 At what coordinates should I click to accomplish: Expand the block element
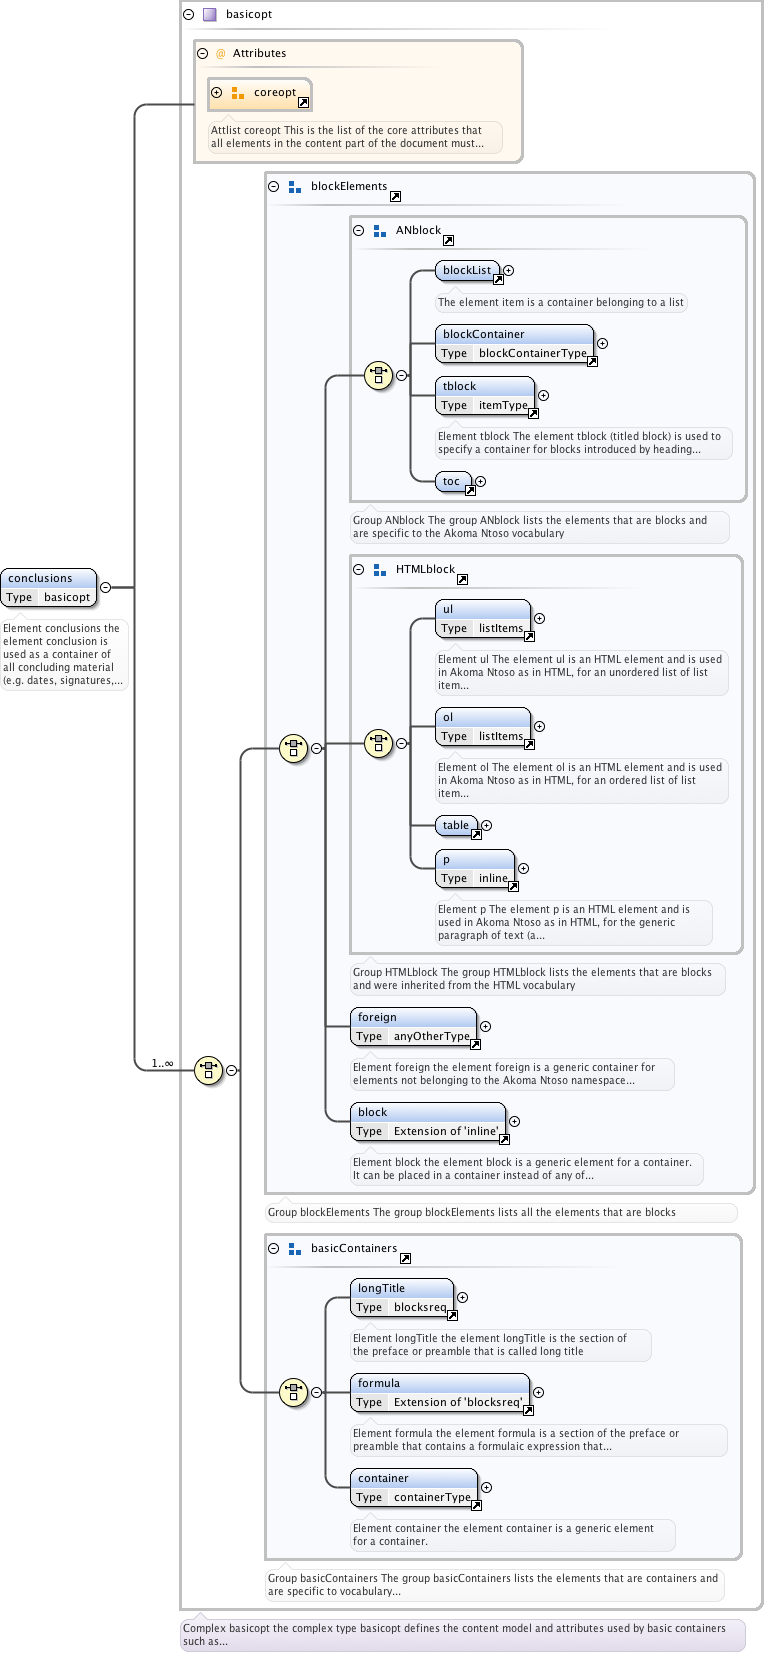[514, 1121]
